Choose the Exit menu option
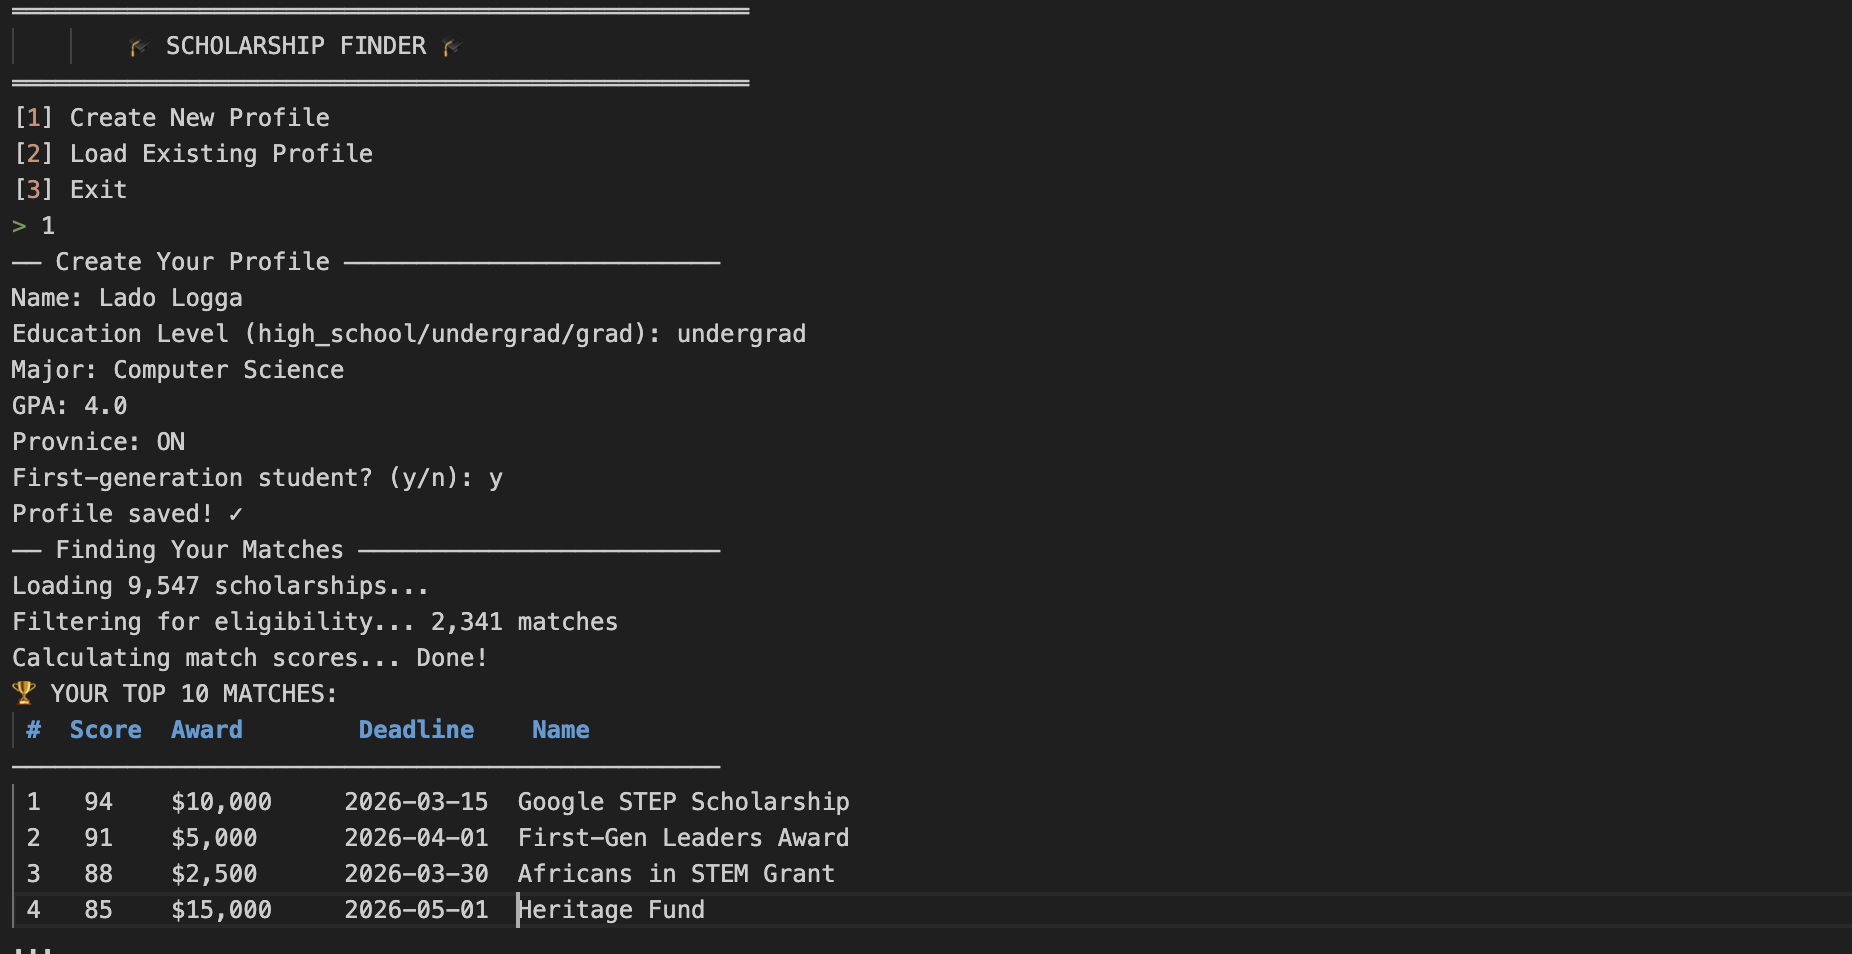 pos(98,190)
